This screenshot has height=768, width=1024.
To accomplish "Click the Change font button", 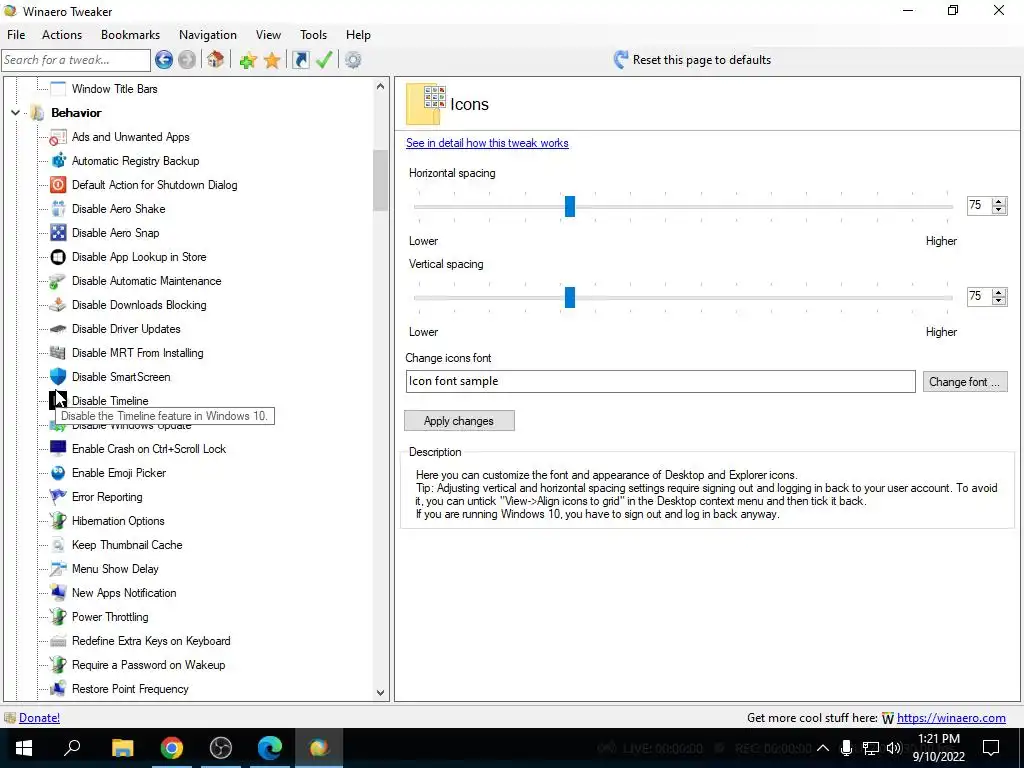I will coord(965,382).
